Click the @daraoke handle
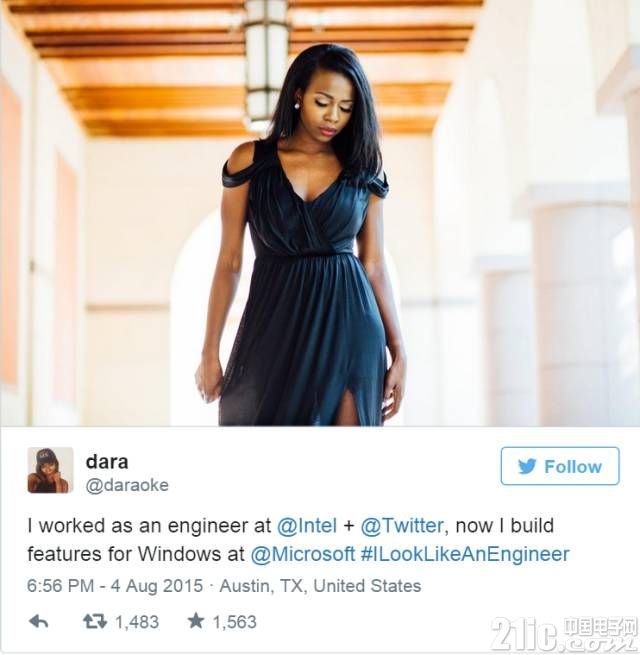This screenshot has width=640, height=655. [127, 485]
